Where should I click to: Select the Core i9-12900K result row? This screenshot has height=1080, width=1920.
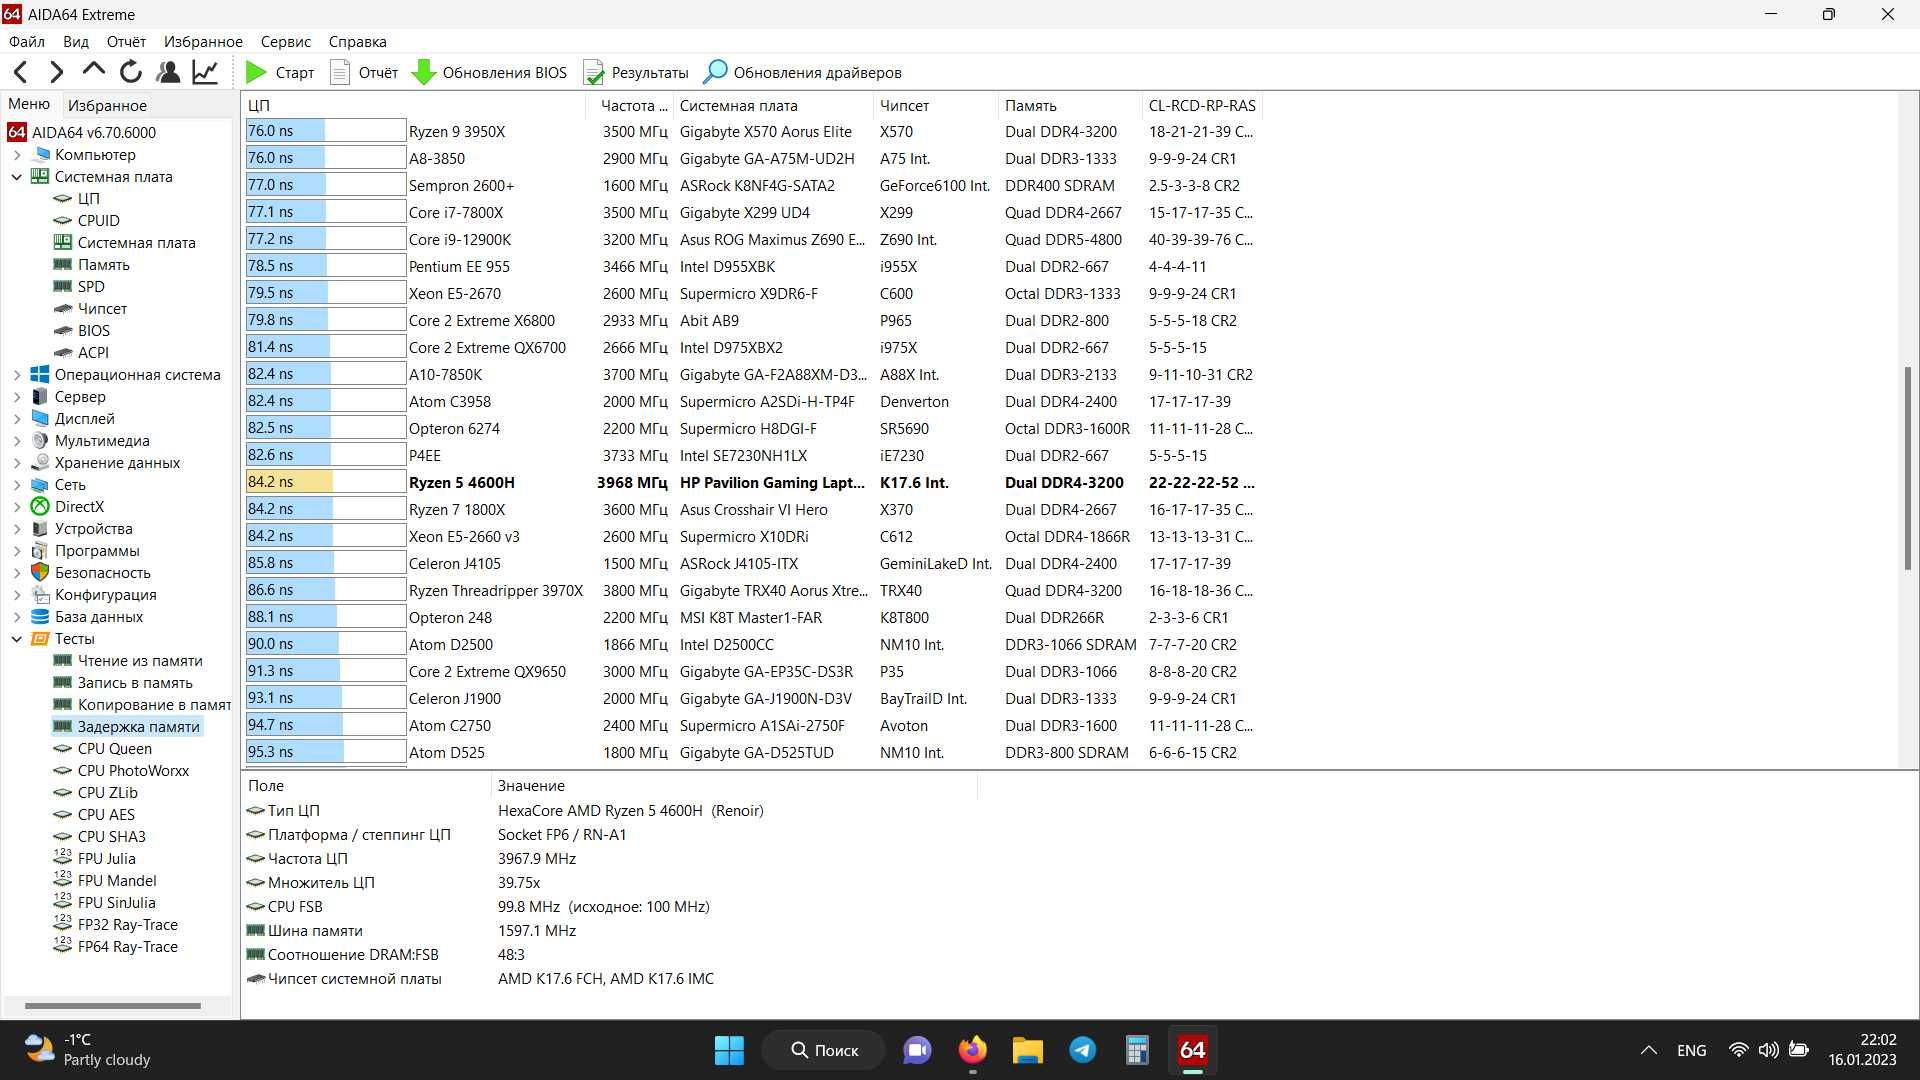point(752,239)
